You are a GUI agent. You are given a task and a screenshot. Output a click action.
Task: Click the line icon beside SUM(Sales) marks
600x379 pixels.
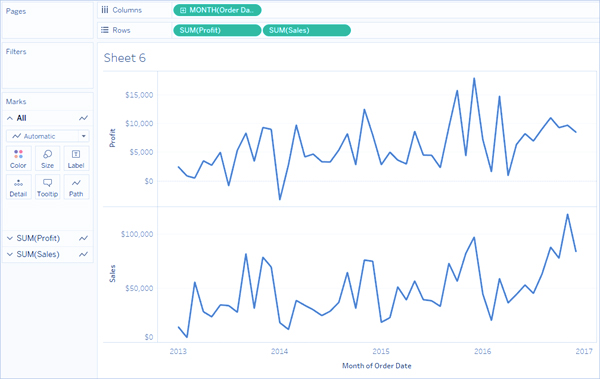(83, 254)
